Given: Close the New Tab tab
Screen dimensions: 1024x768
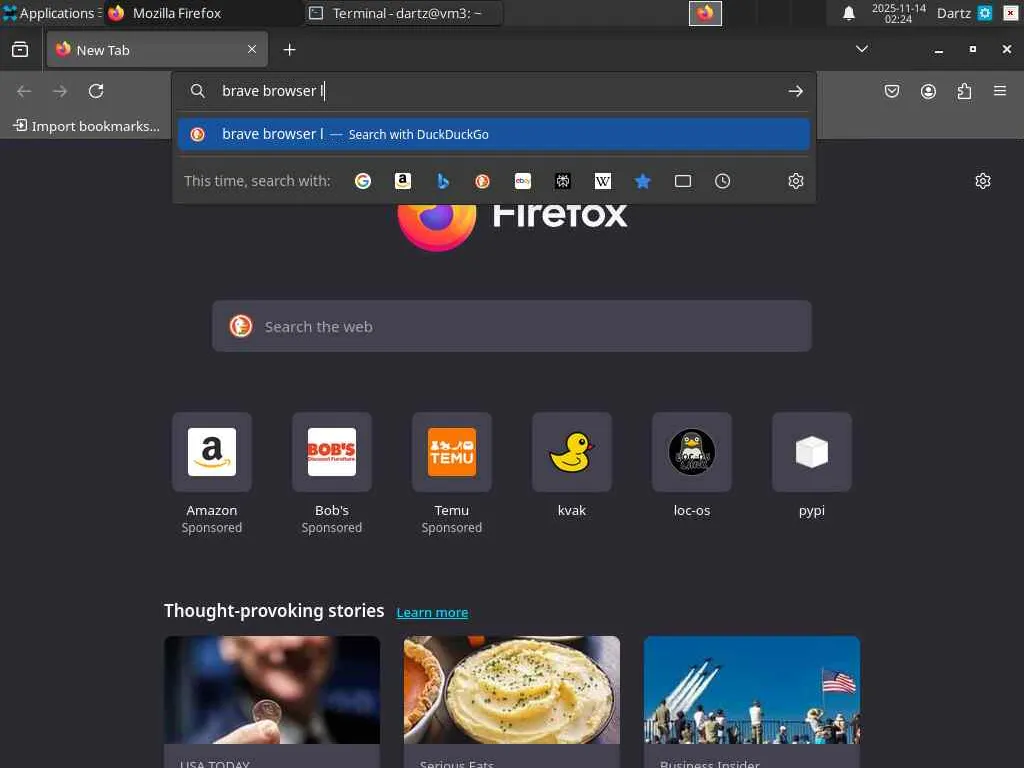Looking at the screenshot, I should coord(252,49).
